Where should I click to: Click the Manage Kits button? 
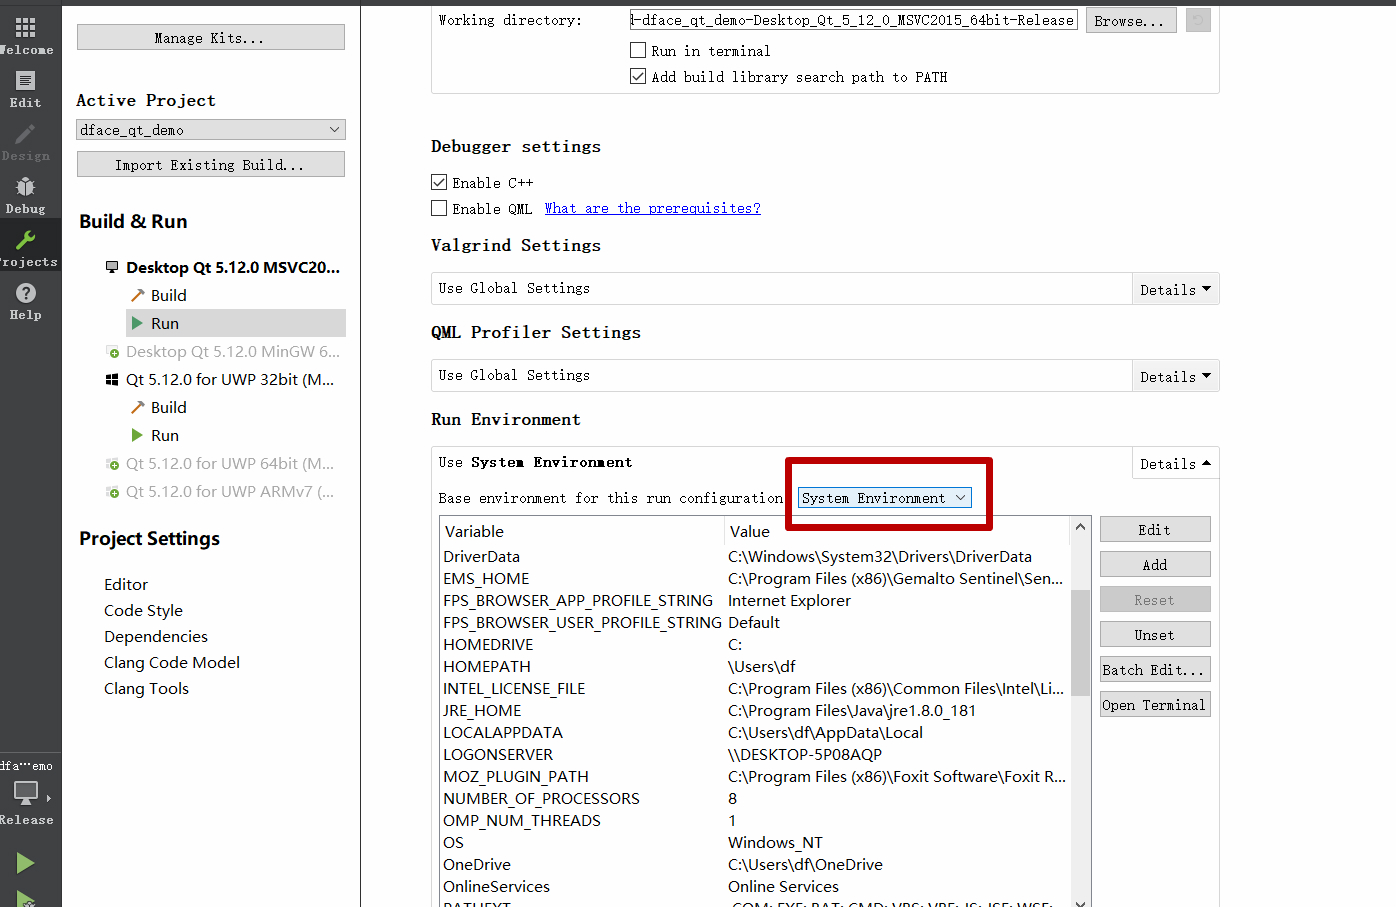(210, 38)
